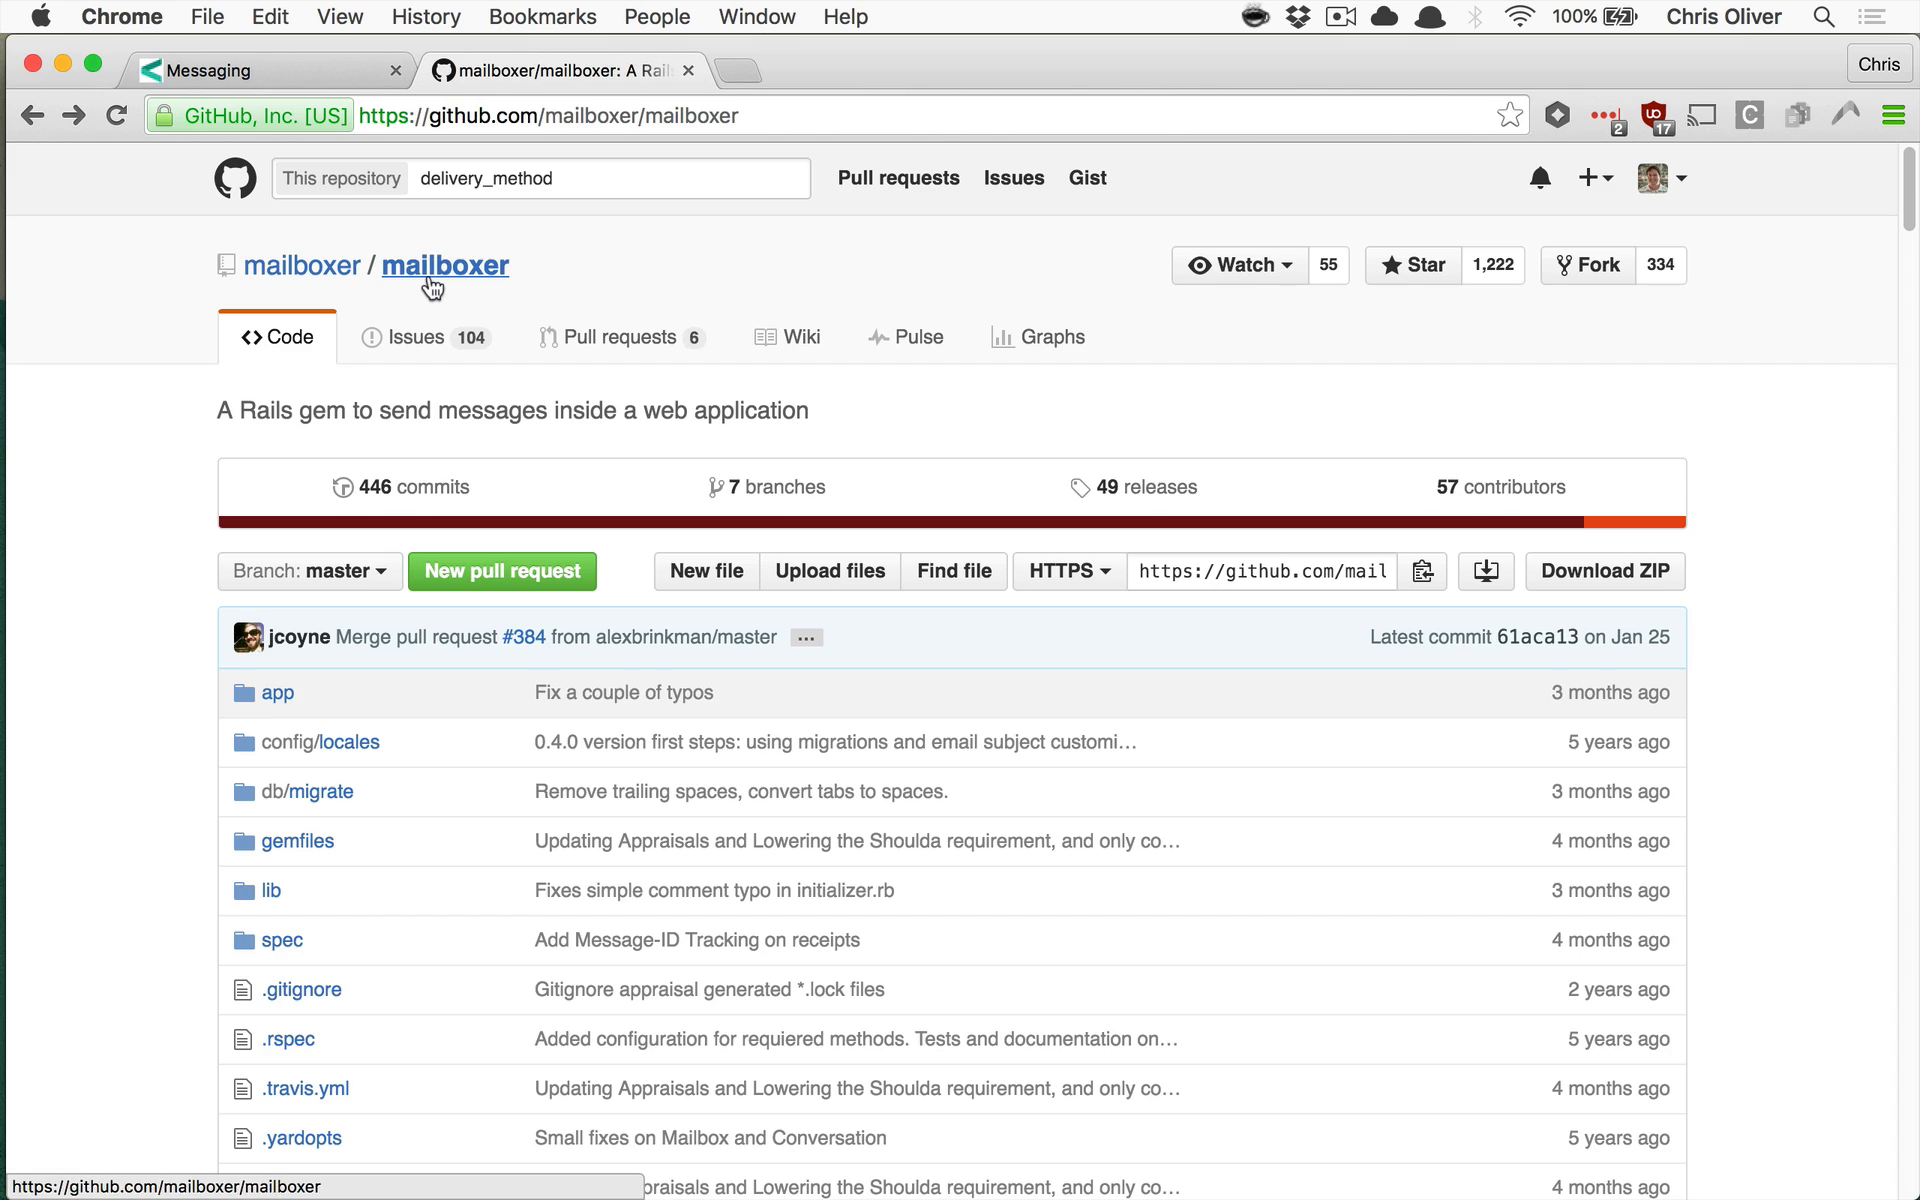
Task: Open Branch: master dropdown
Action: click(310, 571)
